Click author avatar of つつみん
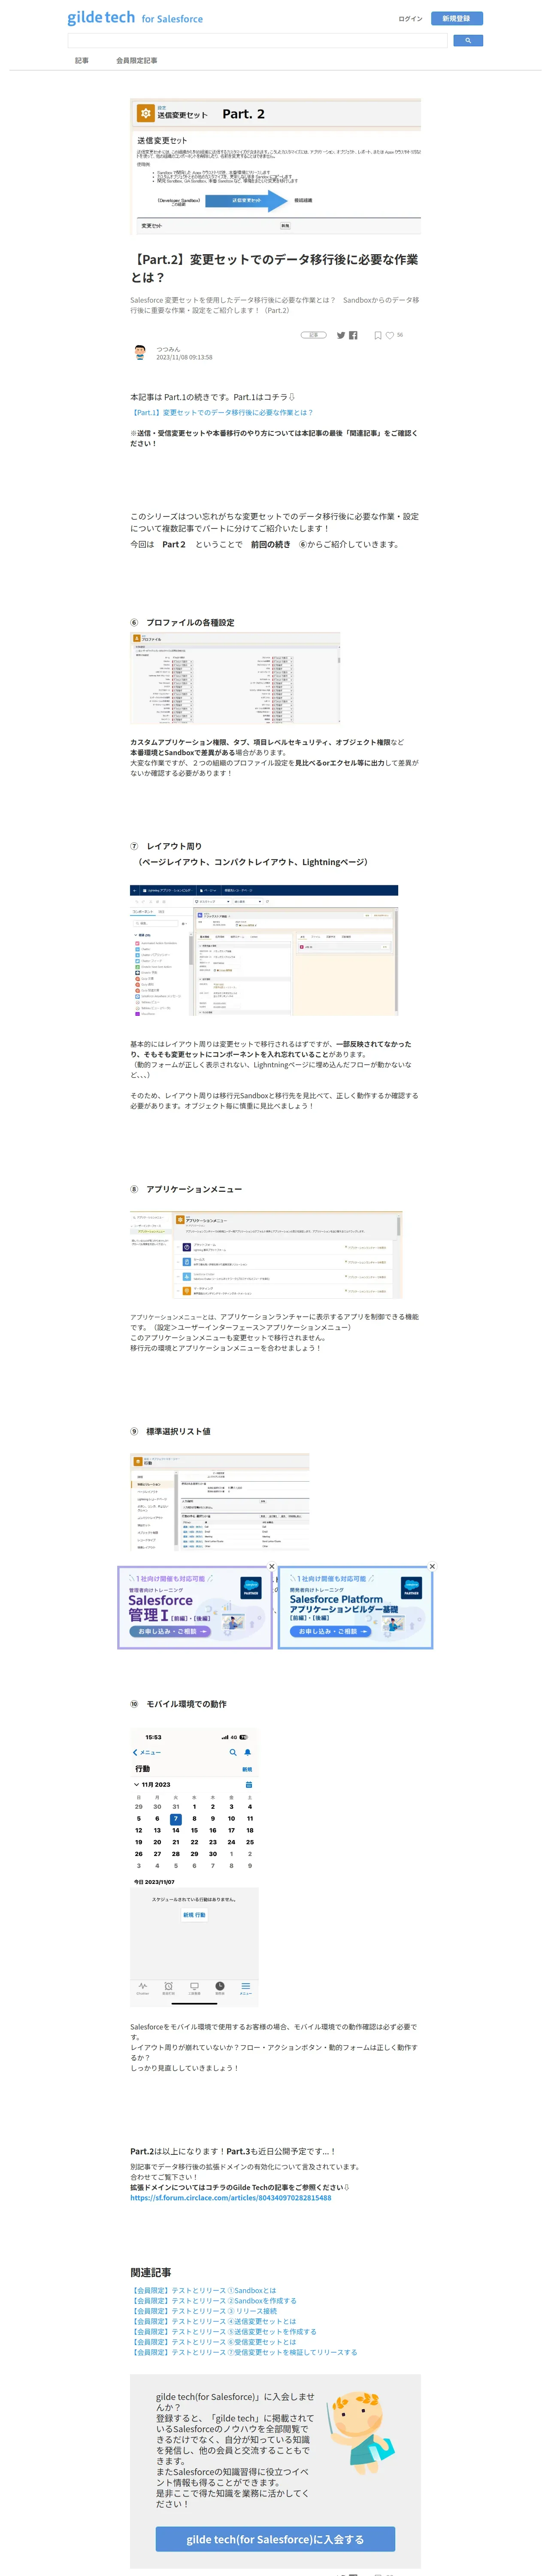 click(139, 352)
